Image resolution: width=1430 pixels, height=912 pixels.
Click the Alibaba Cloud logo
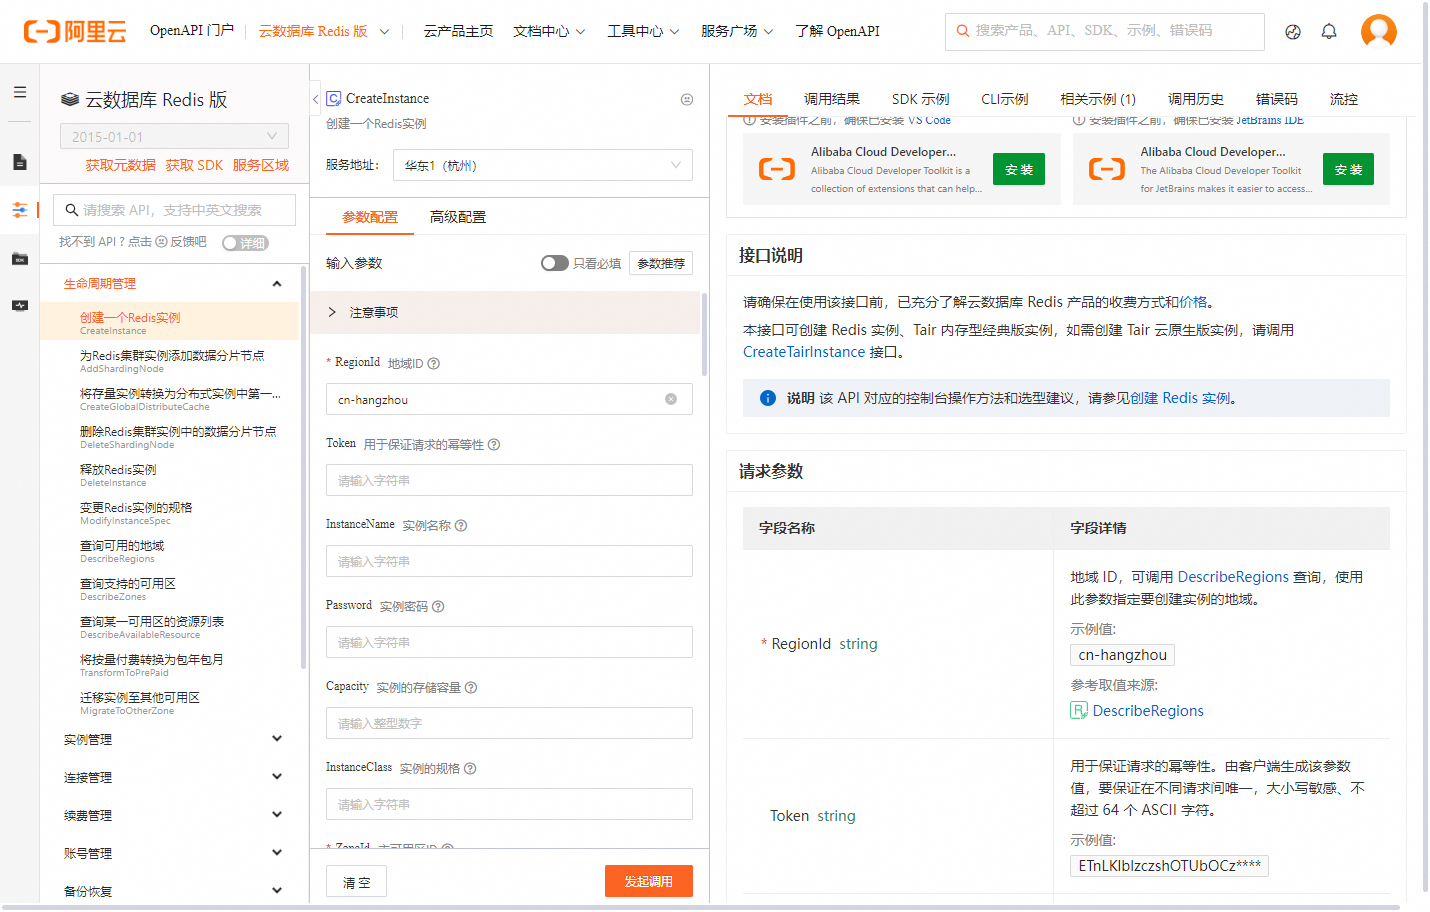[x=75, y=32]
